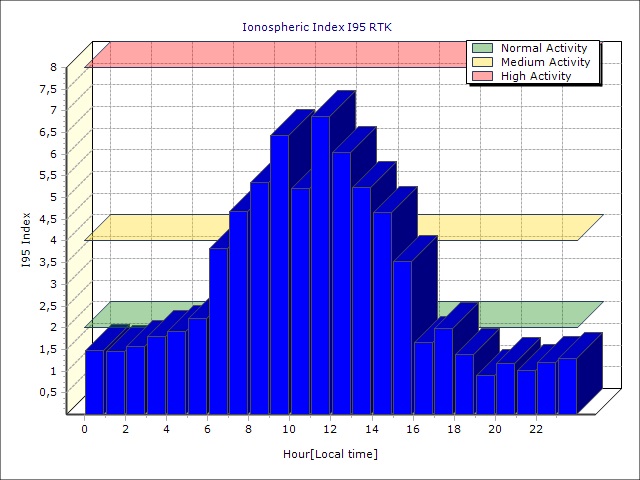The width and height of the screenshot is (640, 480).
Task: Click the shortest blue bar near hour 19
Action: [x=485, y=394]
